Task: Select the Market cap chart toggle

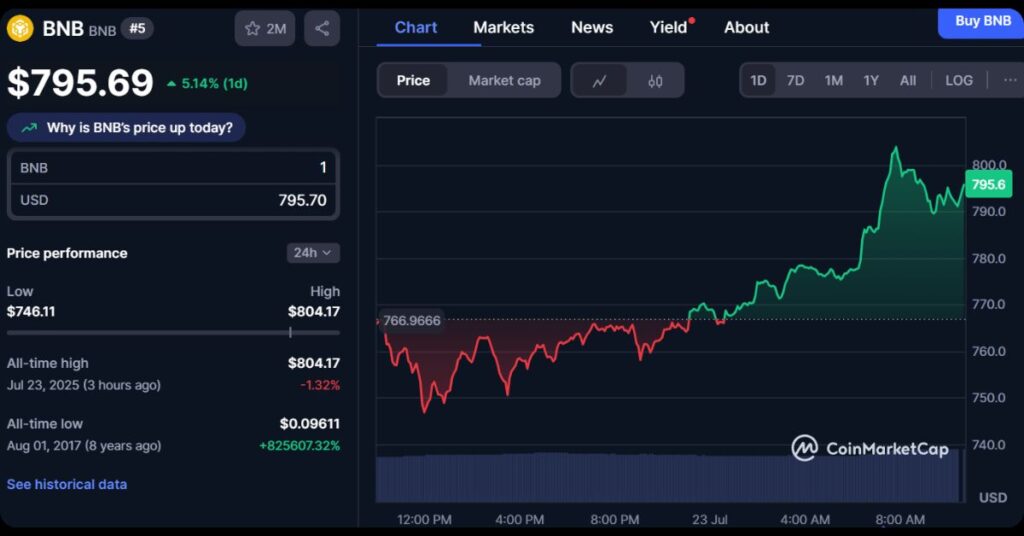Action: point(504,81)
